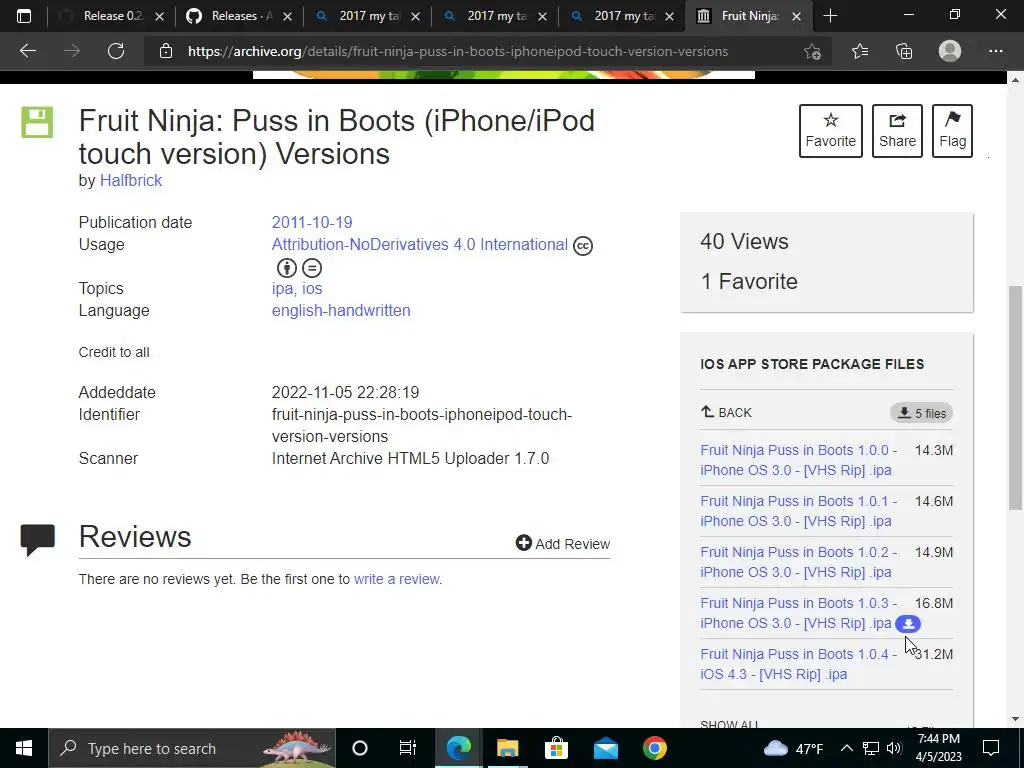Open the ipa topic link
The width and height of the screenshot is (1024, 768).
pos(283,289)
